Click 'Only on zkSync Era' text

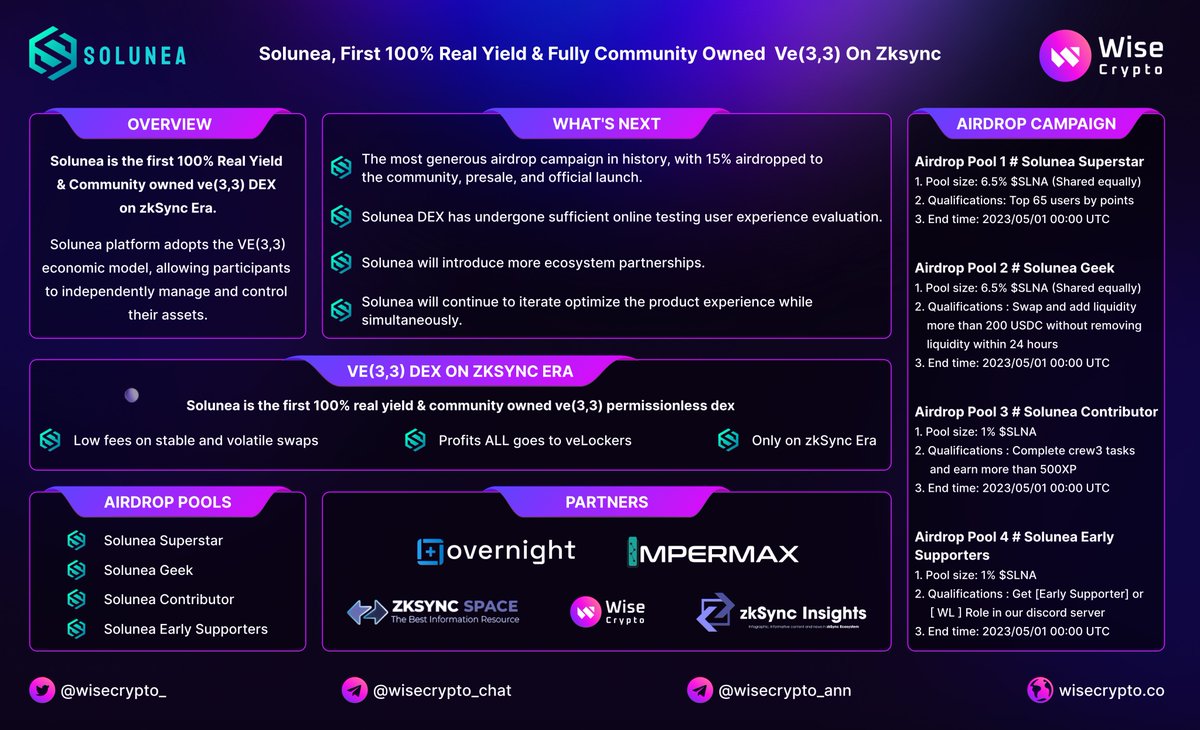coord(814,440)
